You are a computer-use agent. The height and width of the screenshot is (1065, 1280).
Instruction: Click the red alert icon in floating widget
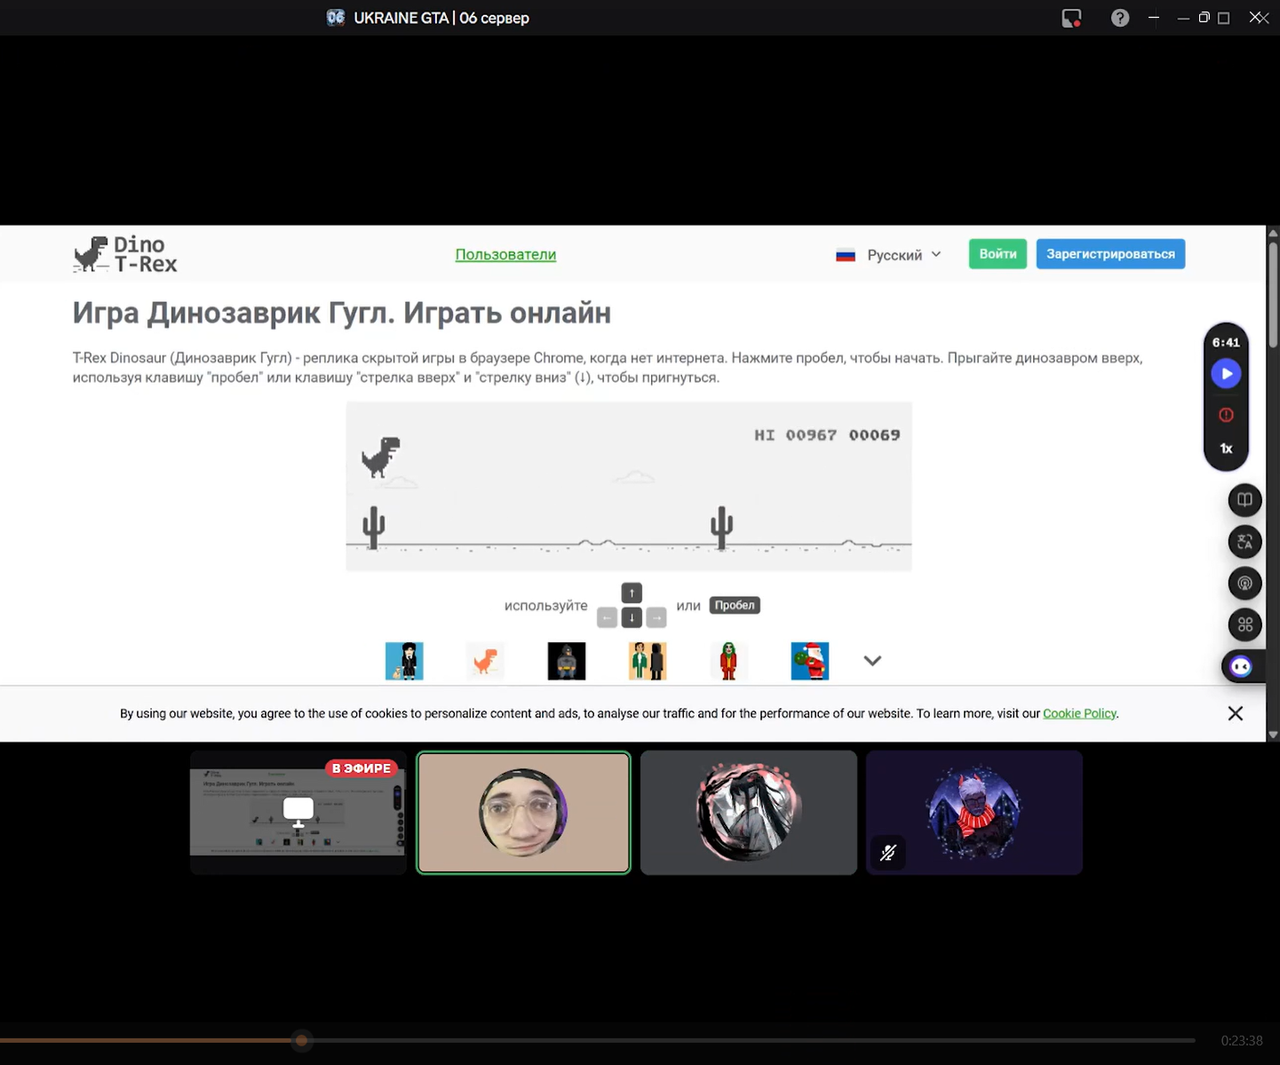pyautogui.click(x=1226, y=415)
